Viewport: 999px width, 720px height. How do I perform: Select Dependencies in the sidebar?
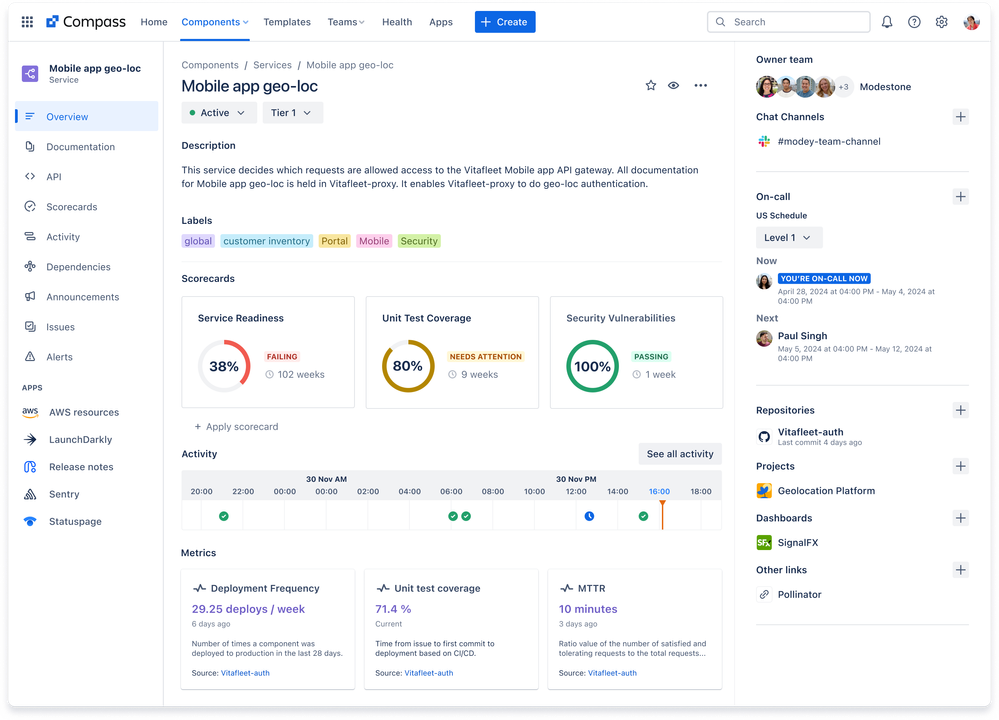click(87, 266)
